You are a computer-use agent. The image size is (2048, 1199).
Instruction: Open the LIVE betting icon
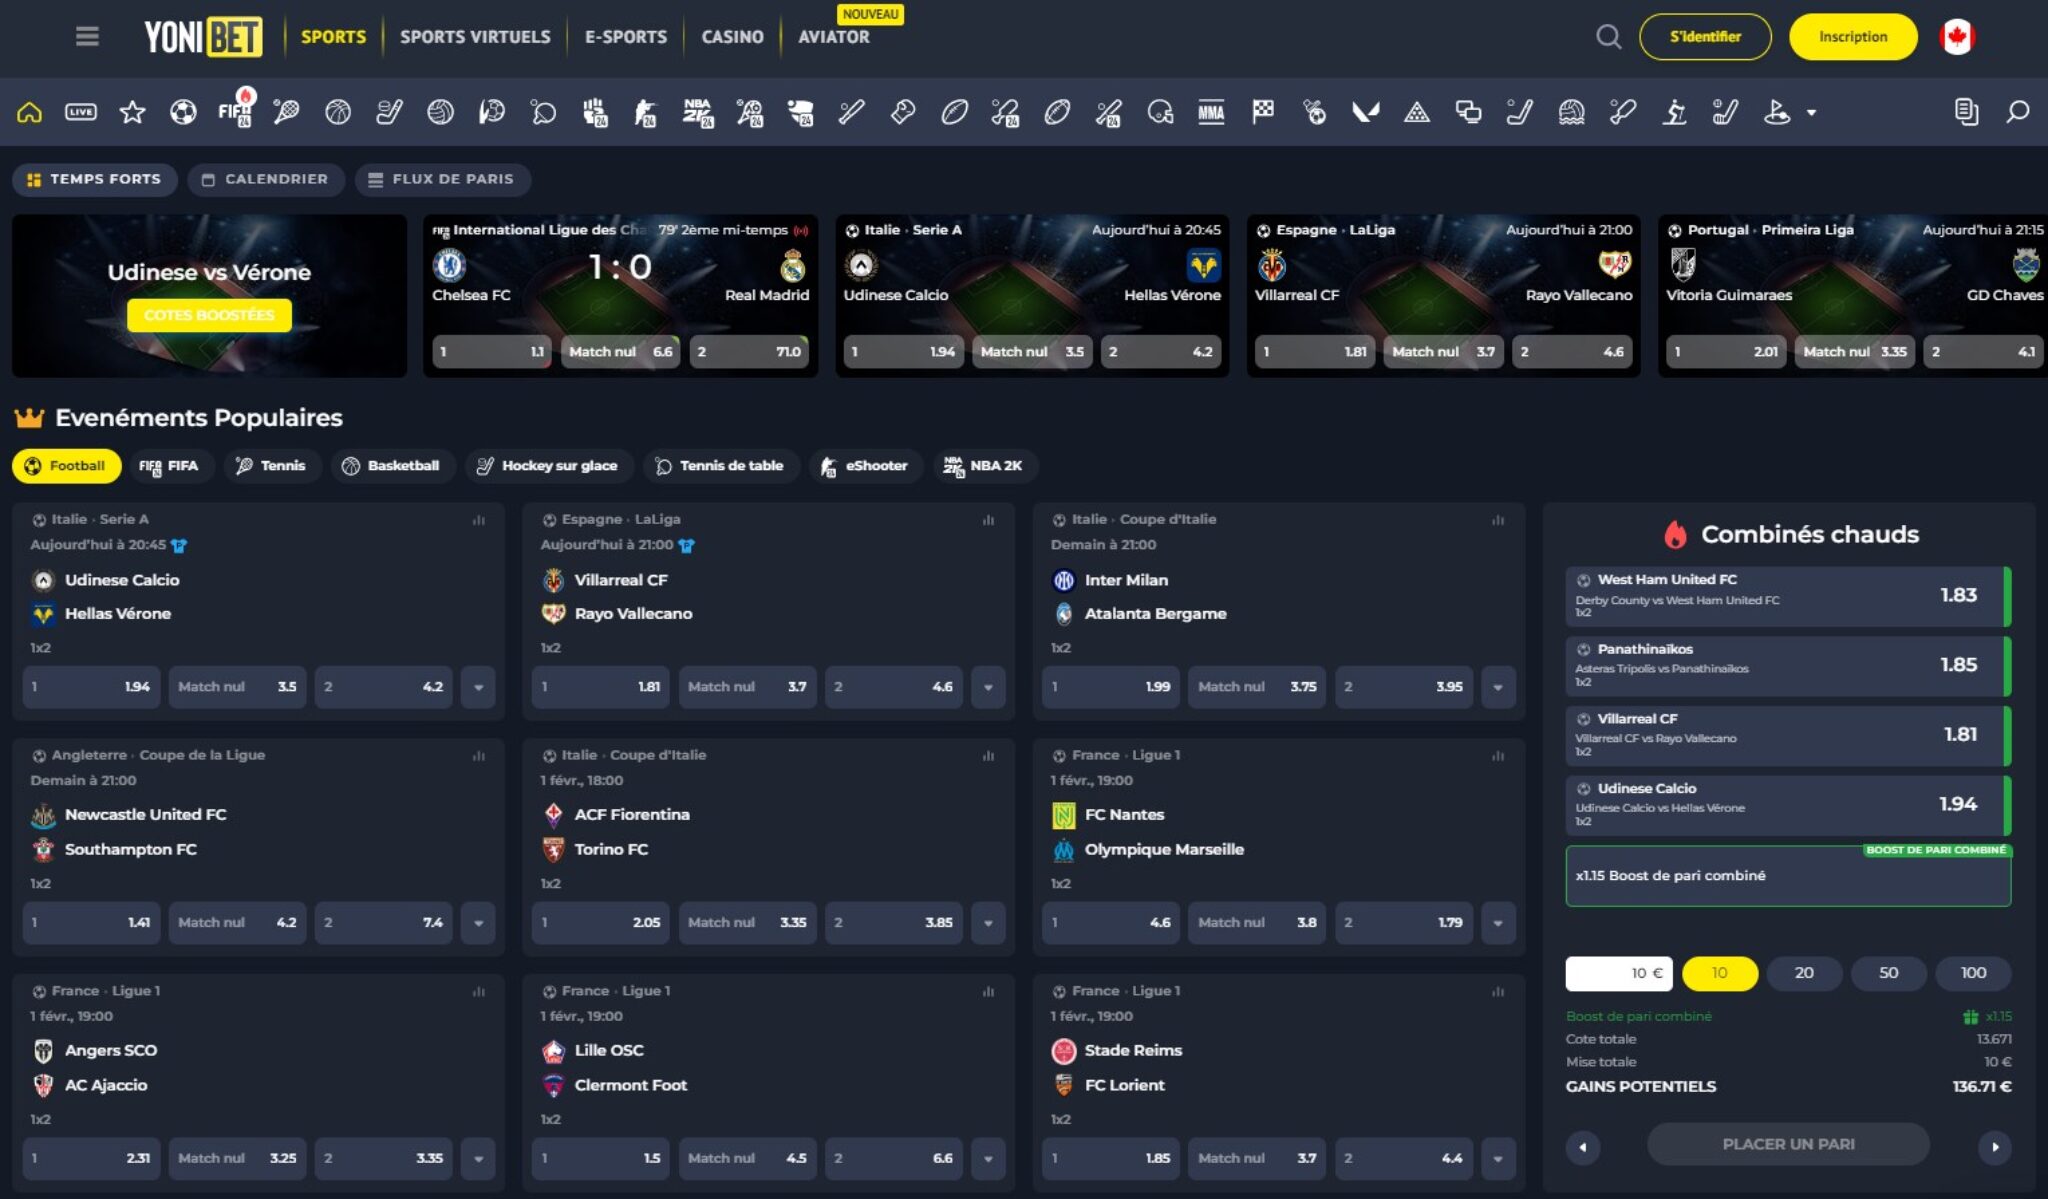(81, 112)
